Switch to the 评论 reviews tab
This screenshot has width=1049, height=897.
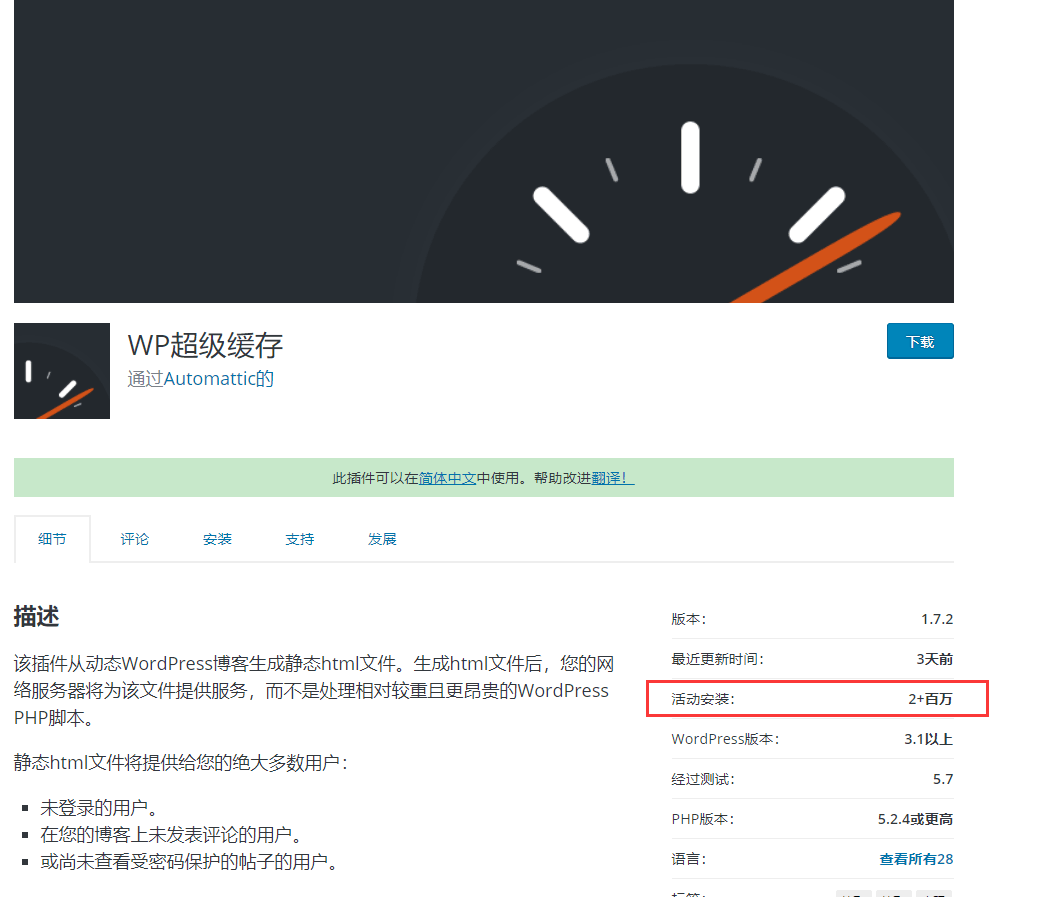pyautogui.click(x=134, y=539)
